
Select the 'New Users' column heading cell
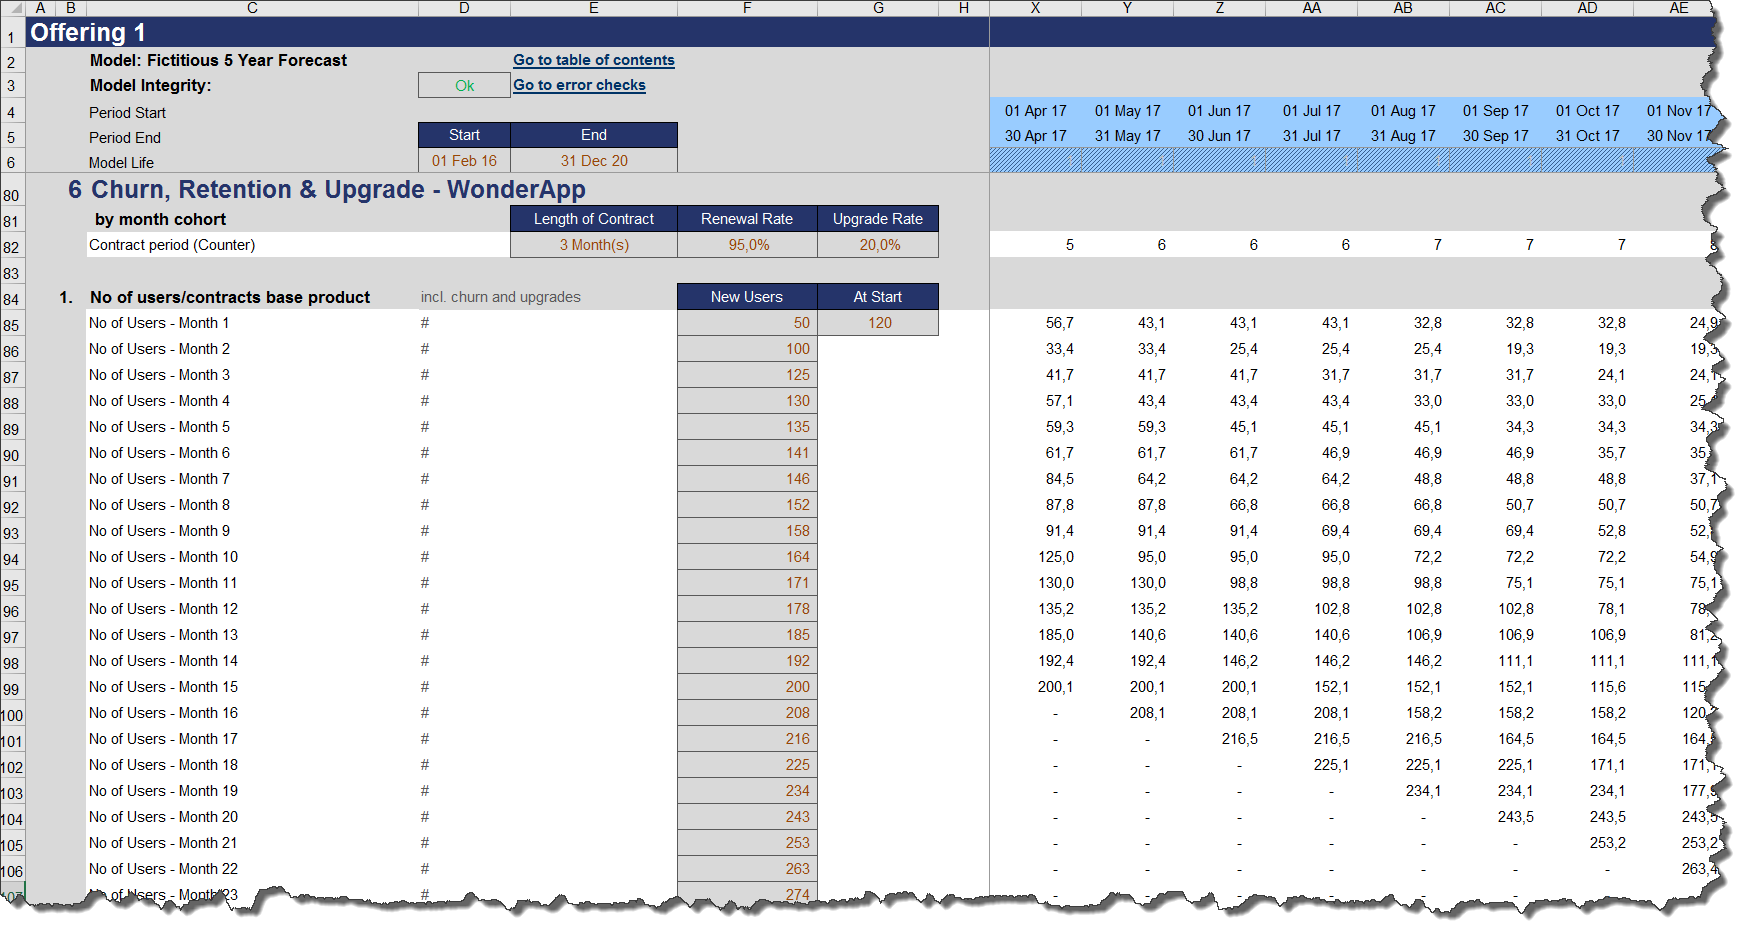coord(747,297)
